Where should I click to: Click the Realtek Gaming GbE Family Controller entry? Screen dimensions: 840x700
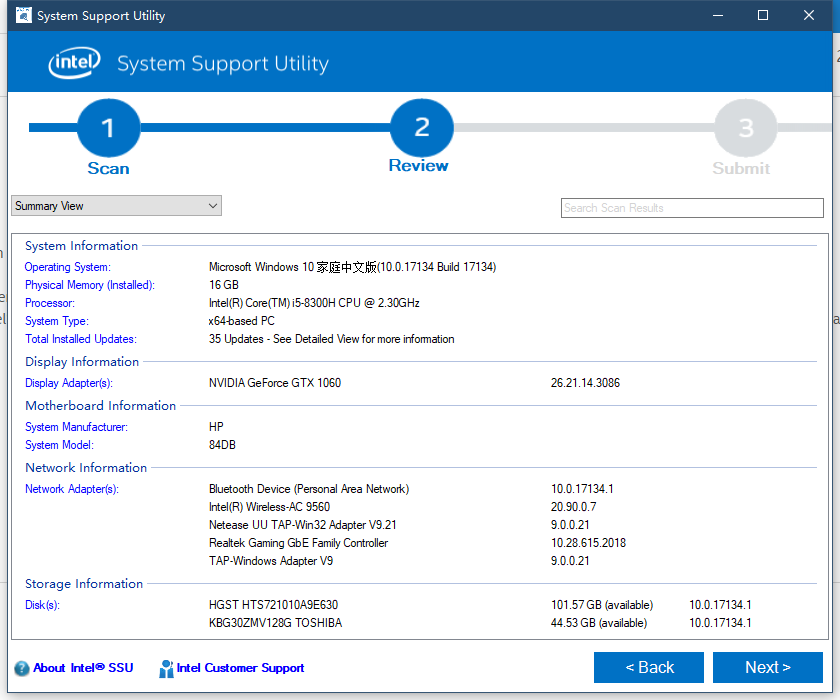pyautogui.click(x=298, y=543)
